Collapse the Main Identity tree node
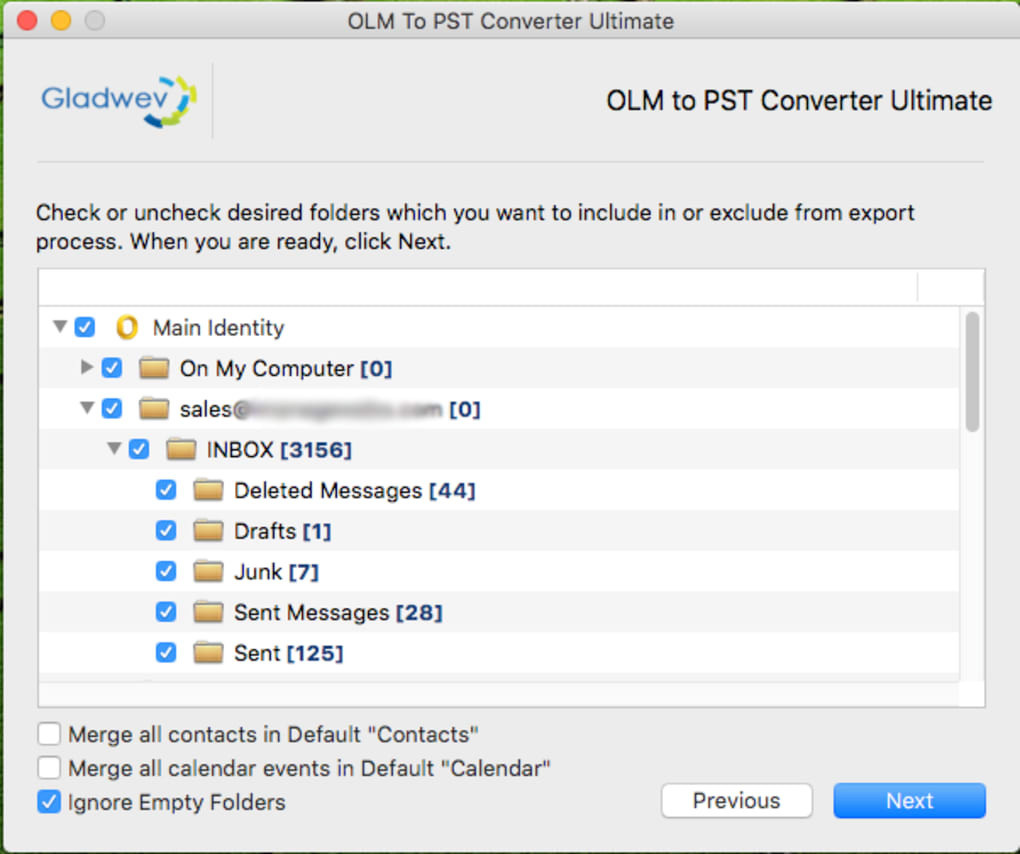The width and height of the screenshot is (1020, 854). click(60, 327)
